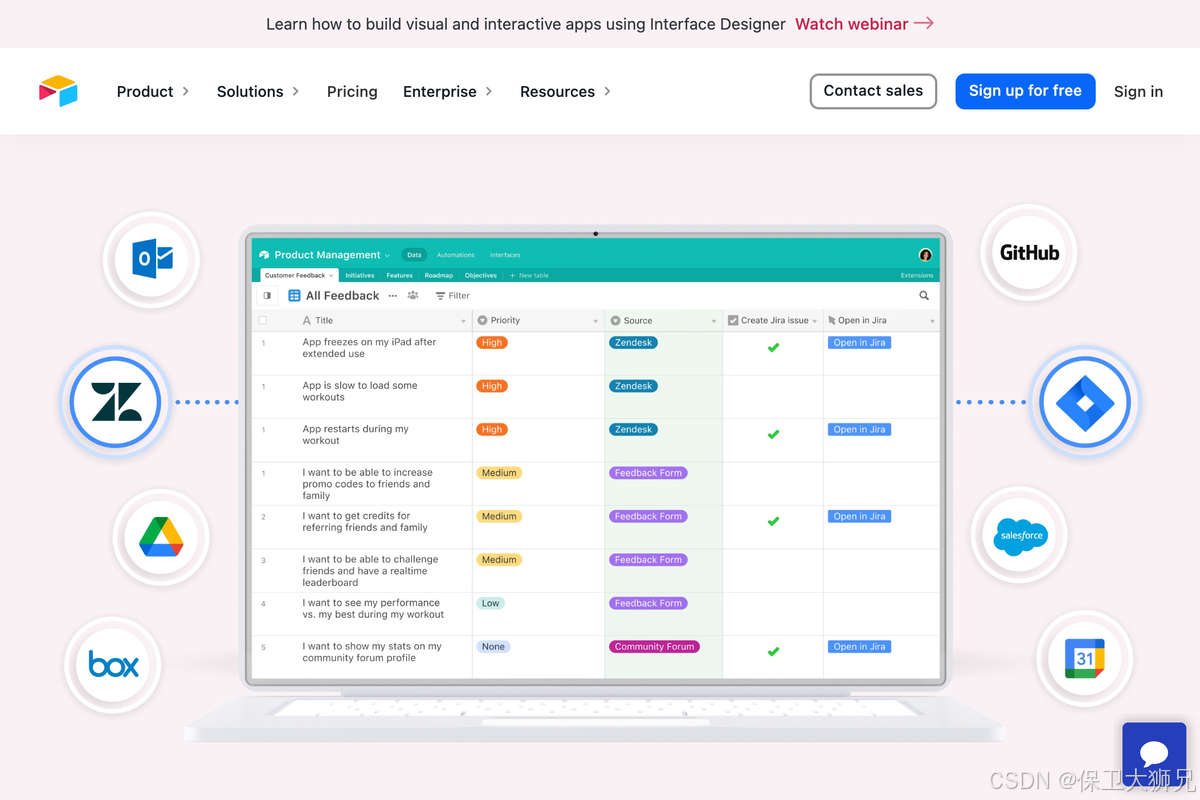Click the Jira integration icon
Screen dimensions: 1200x800
[x=1084, y=402]
